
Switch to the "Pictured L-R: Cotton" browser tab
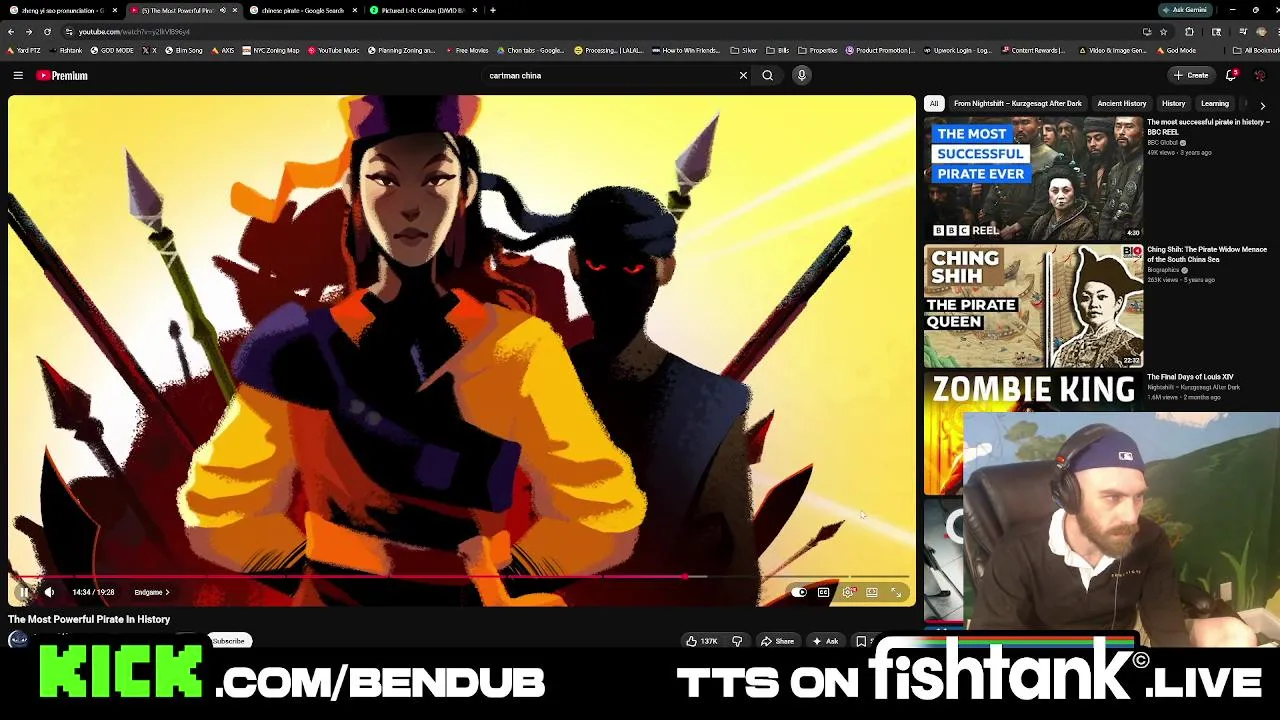point(422,10)
